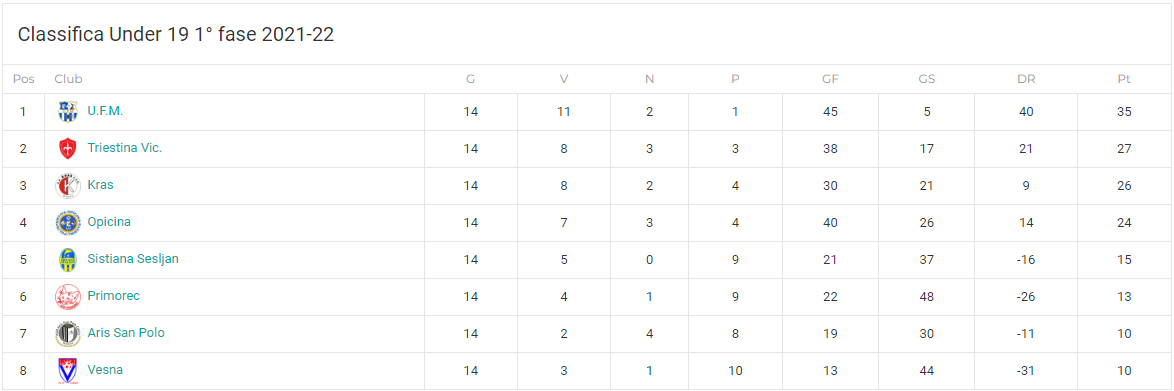This screenshot has width=1174, height=391.
Task: Follow the Kras club name link
Action: pos(100,184)
